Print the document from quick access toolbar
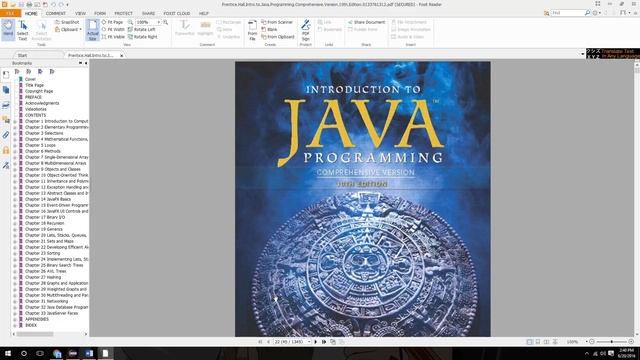This screenshot has width=640, height=360. (x=29, y=4)
